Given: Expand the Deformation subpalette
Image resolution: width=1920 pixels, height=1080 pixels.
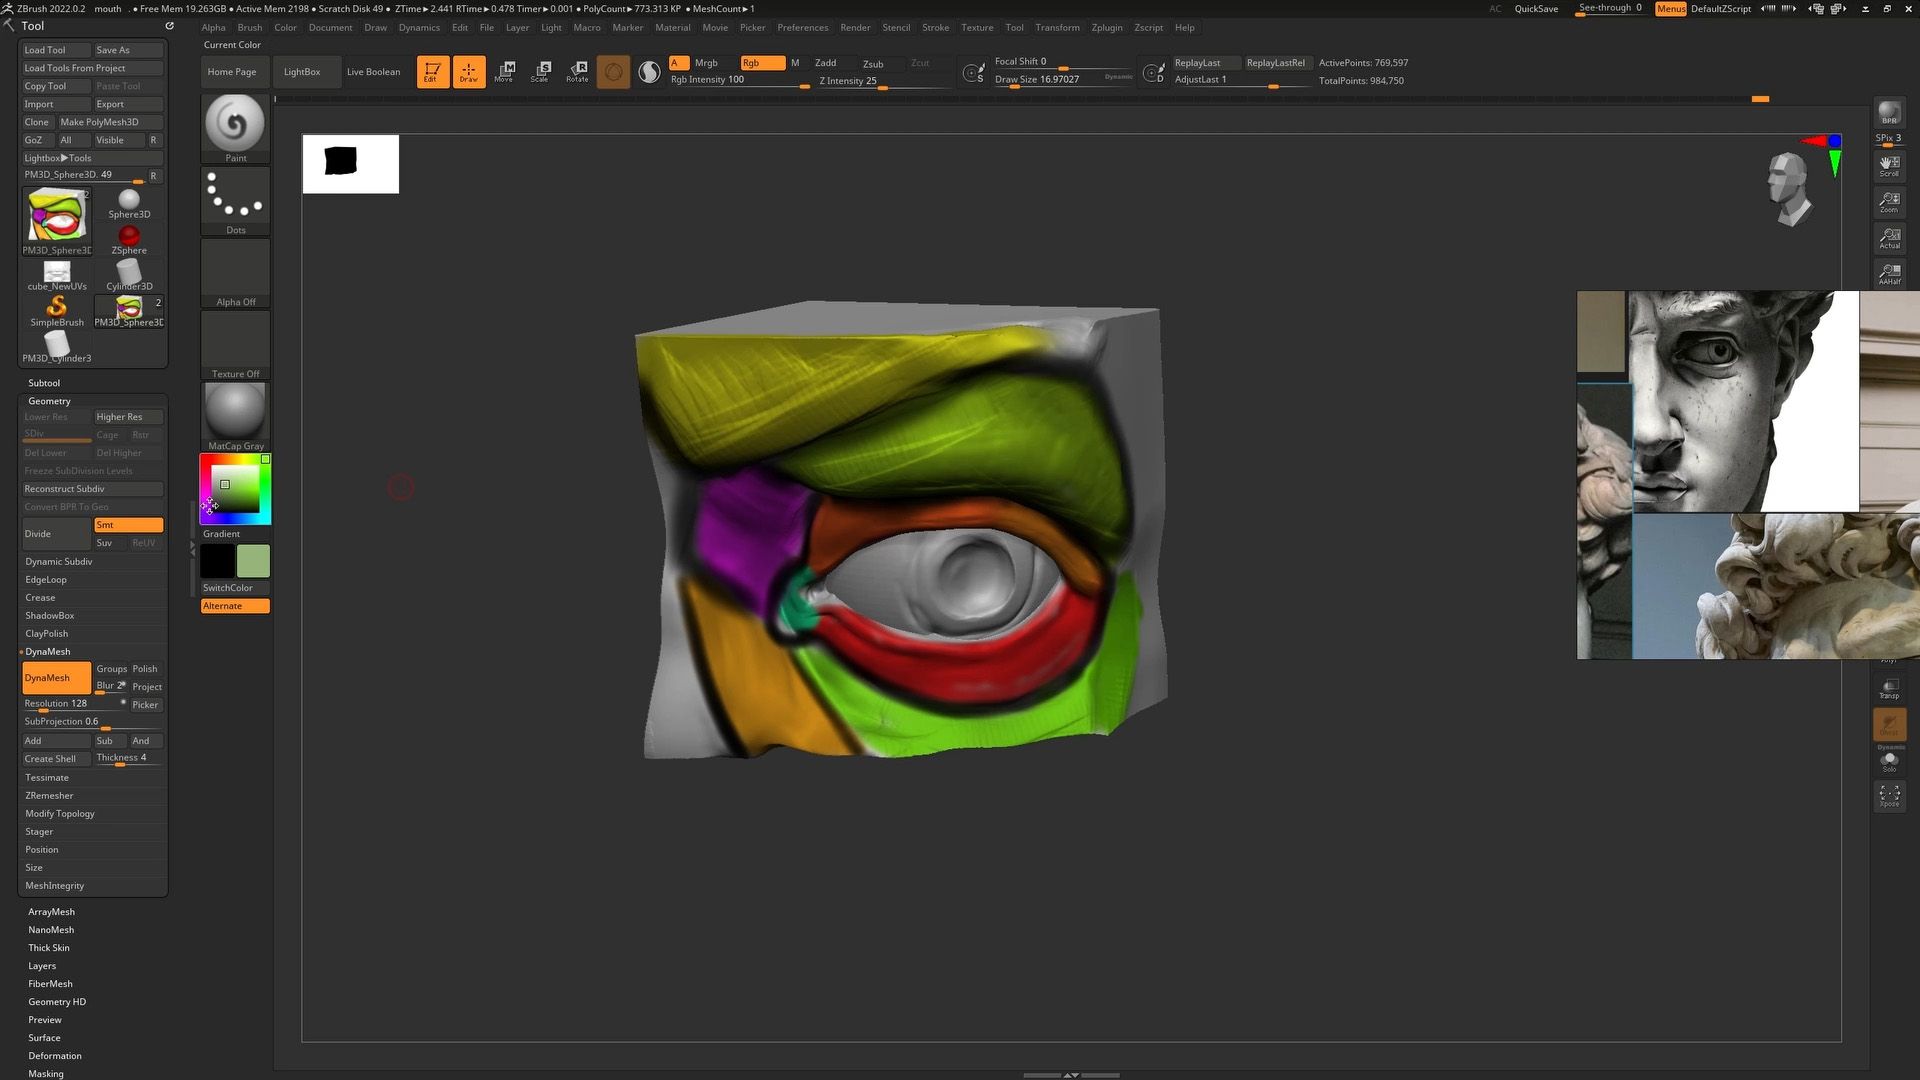Looking at the screenshot, I should point(54,1055).
